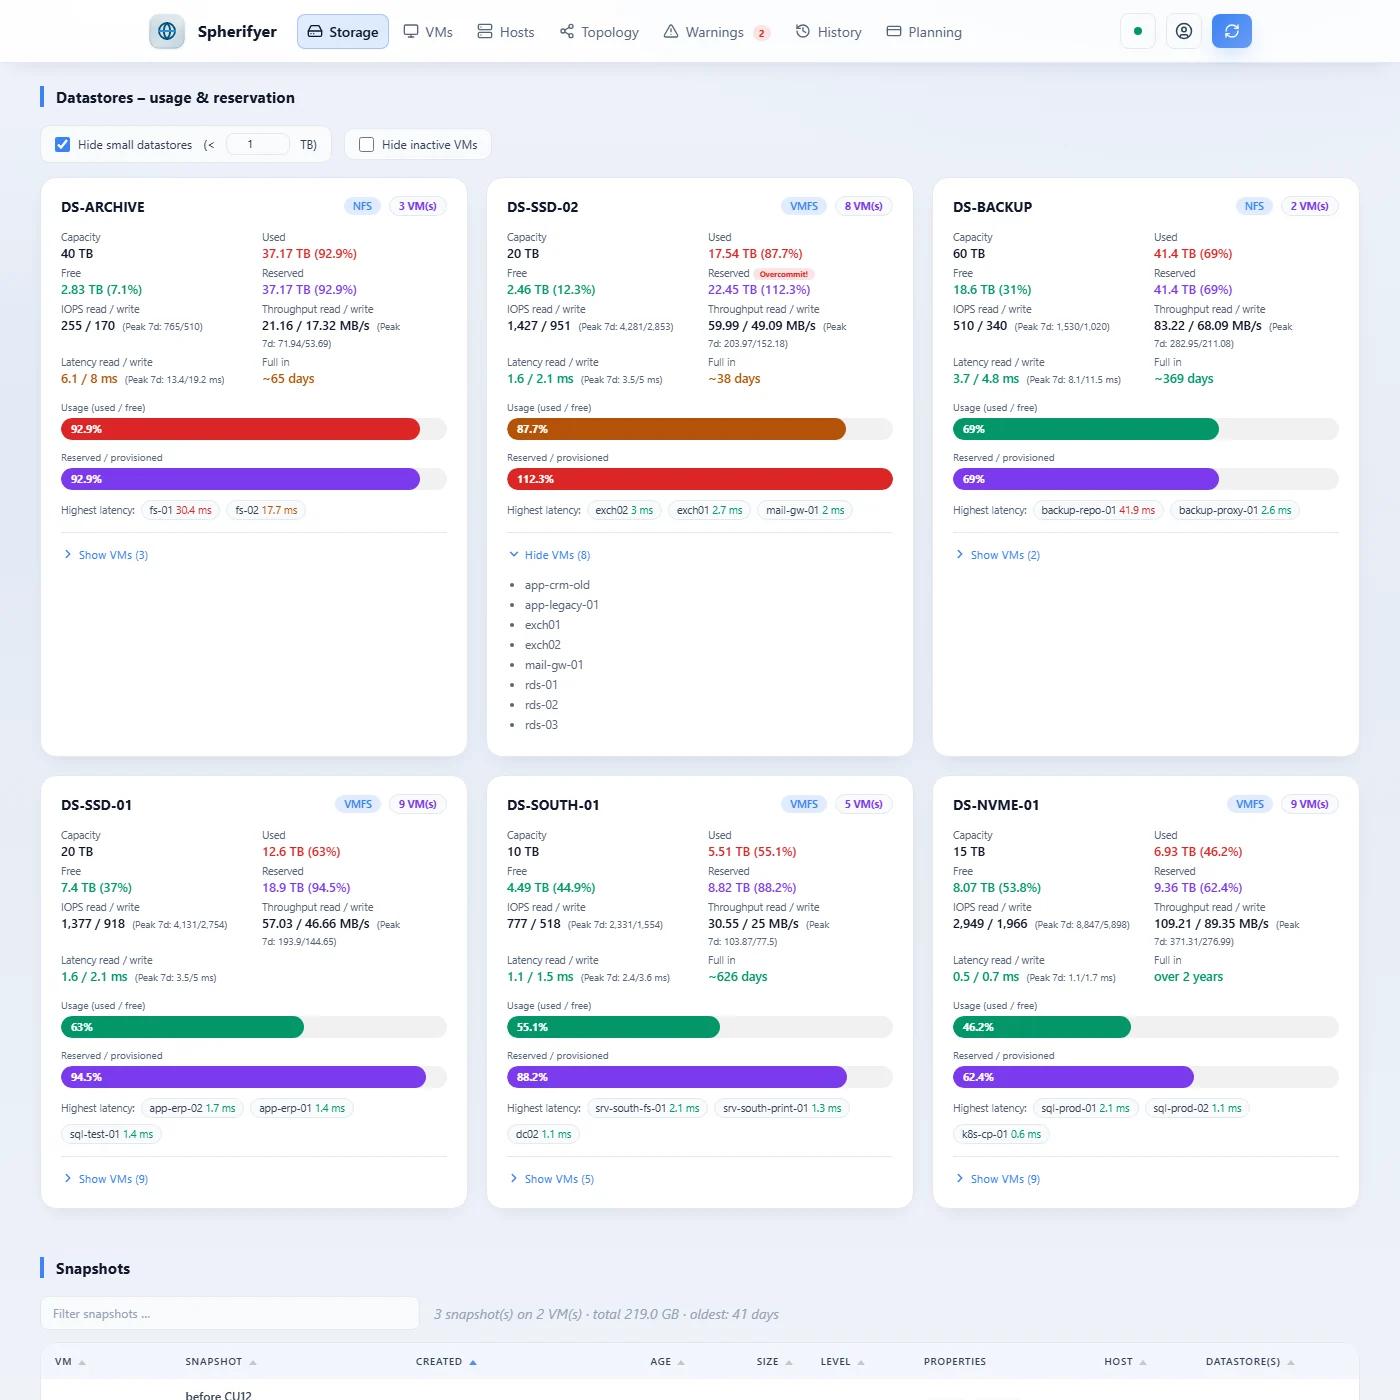Click the Overcommit! badge on DS-SSD-02

click(784, 274)
